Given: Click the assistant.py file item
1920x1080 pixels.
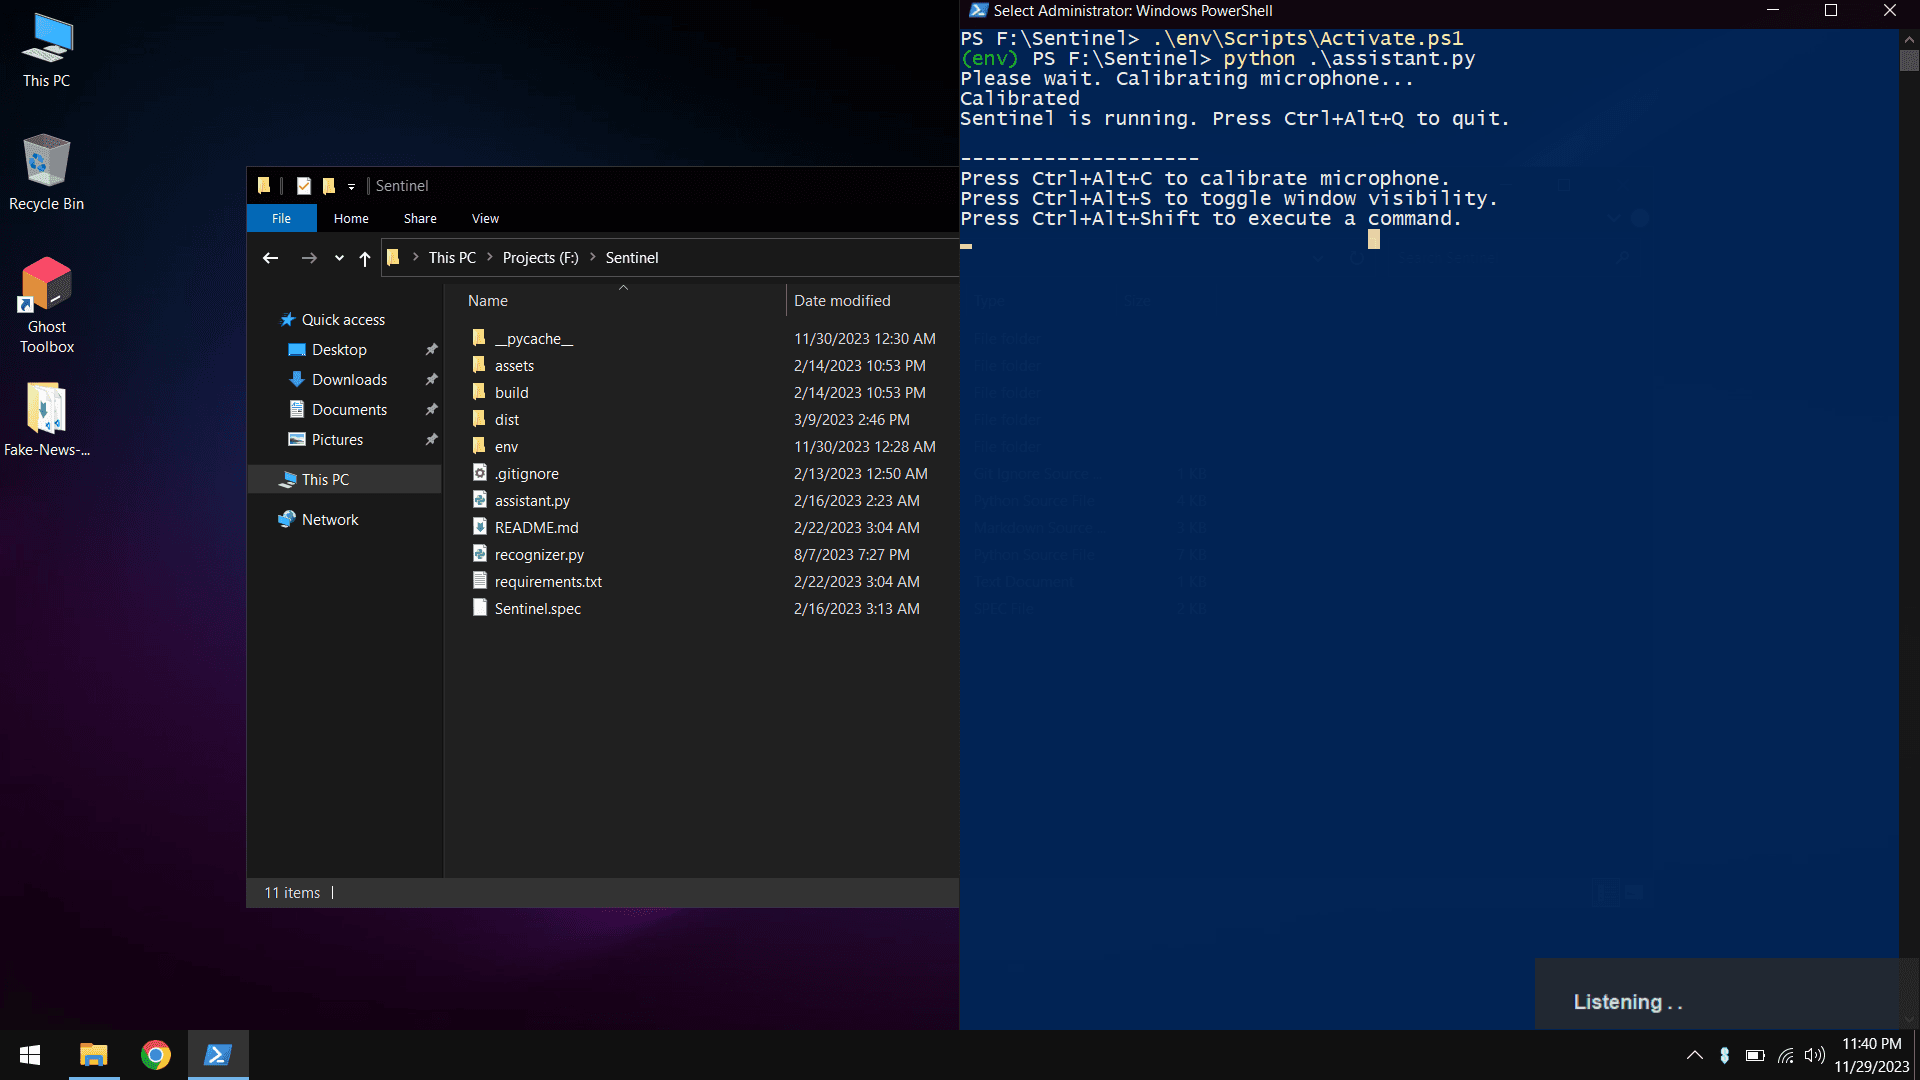Looking at the screenshot, I should pos(533,500).
